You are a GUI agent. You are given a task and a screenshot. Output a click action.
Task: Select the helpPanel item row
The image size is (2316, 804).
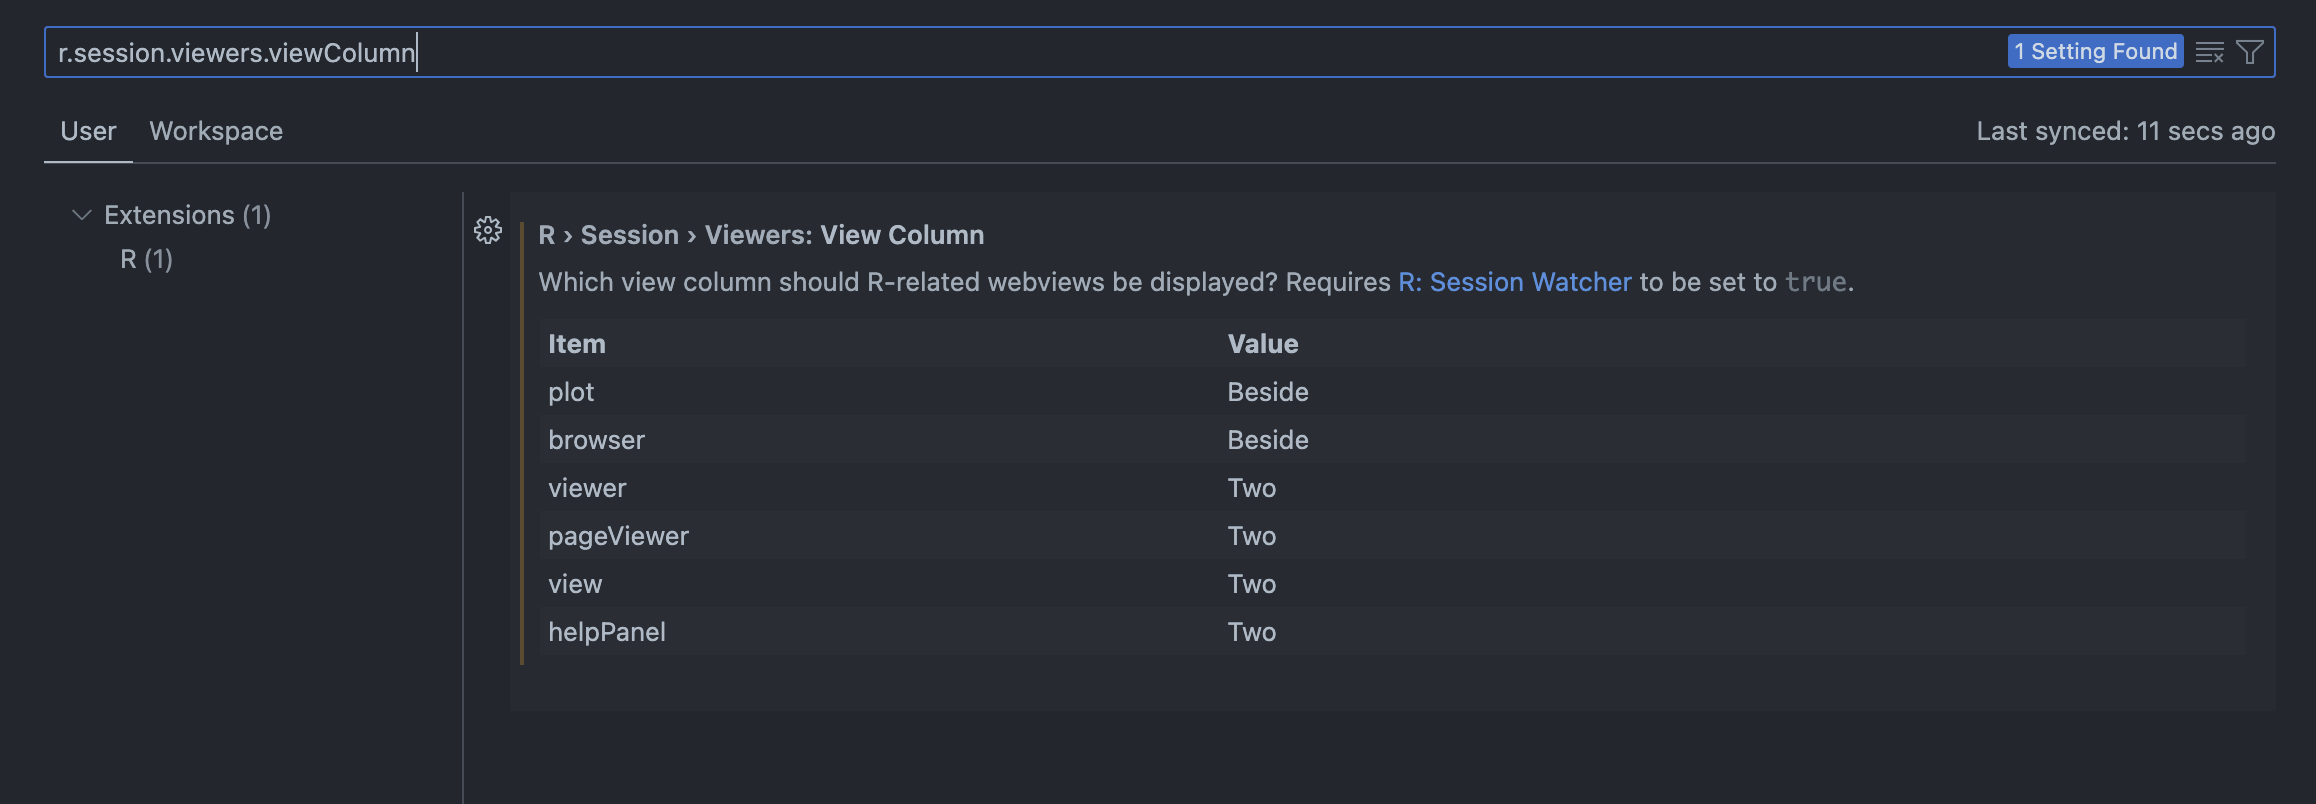coord(1392,632)
